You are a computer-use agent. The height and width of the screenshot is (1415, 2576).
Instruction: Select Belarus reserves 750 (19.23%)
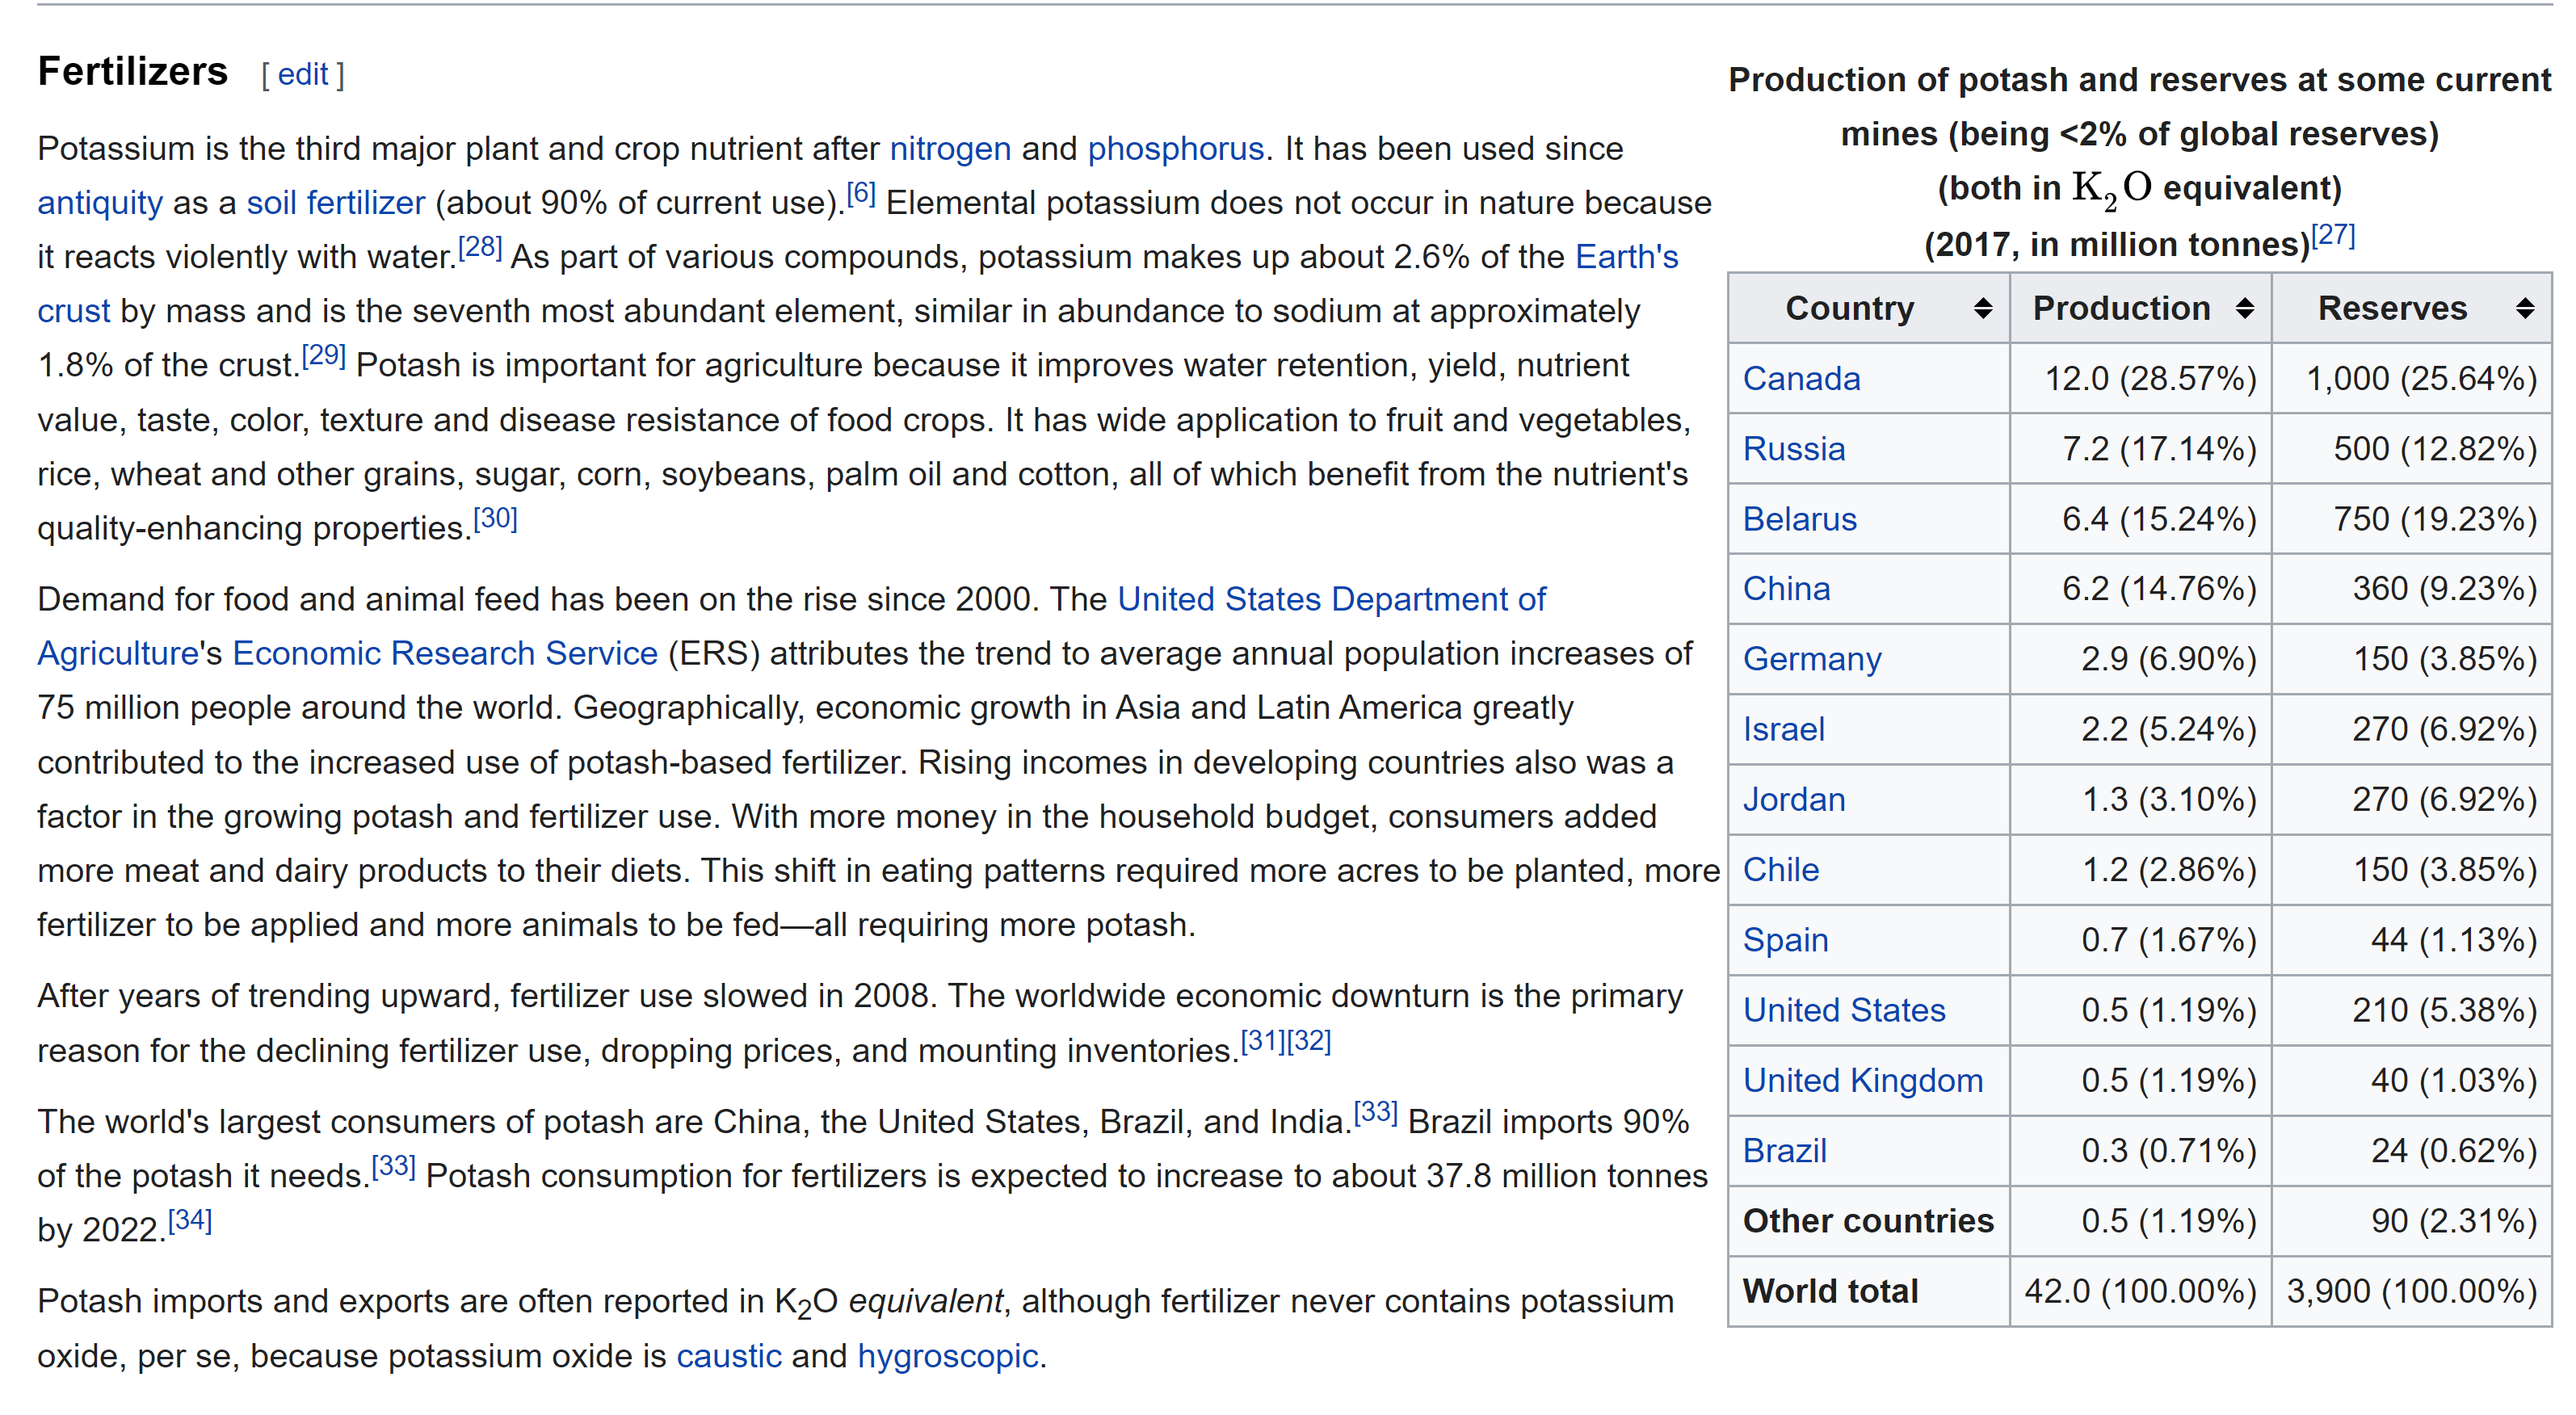(x=2412, y=519)
